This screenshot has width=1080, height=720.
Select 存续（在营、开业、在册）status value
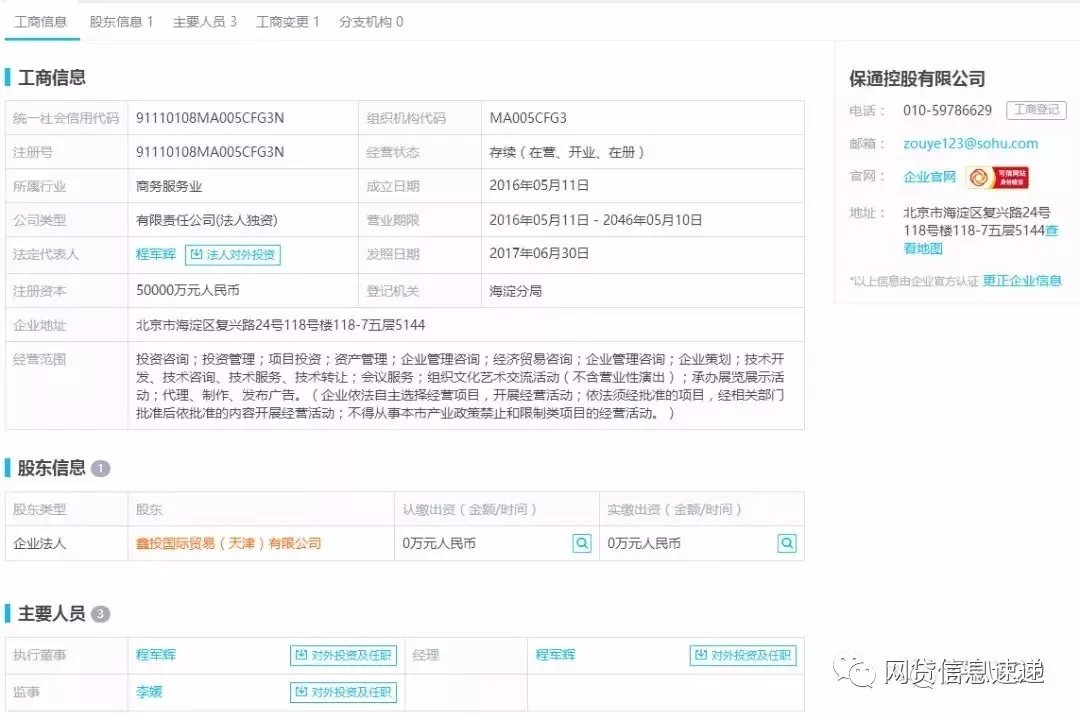[567, 152]
